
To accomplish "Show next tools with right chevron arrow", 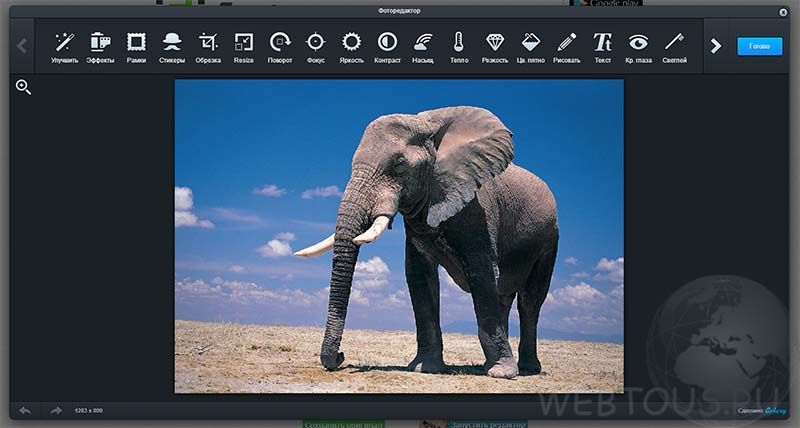I will [716, 46].
